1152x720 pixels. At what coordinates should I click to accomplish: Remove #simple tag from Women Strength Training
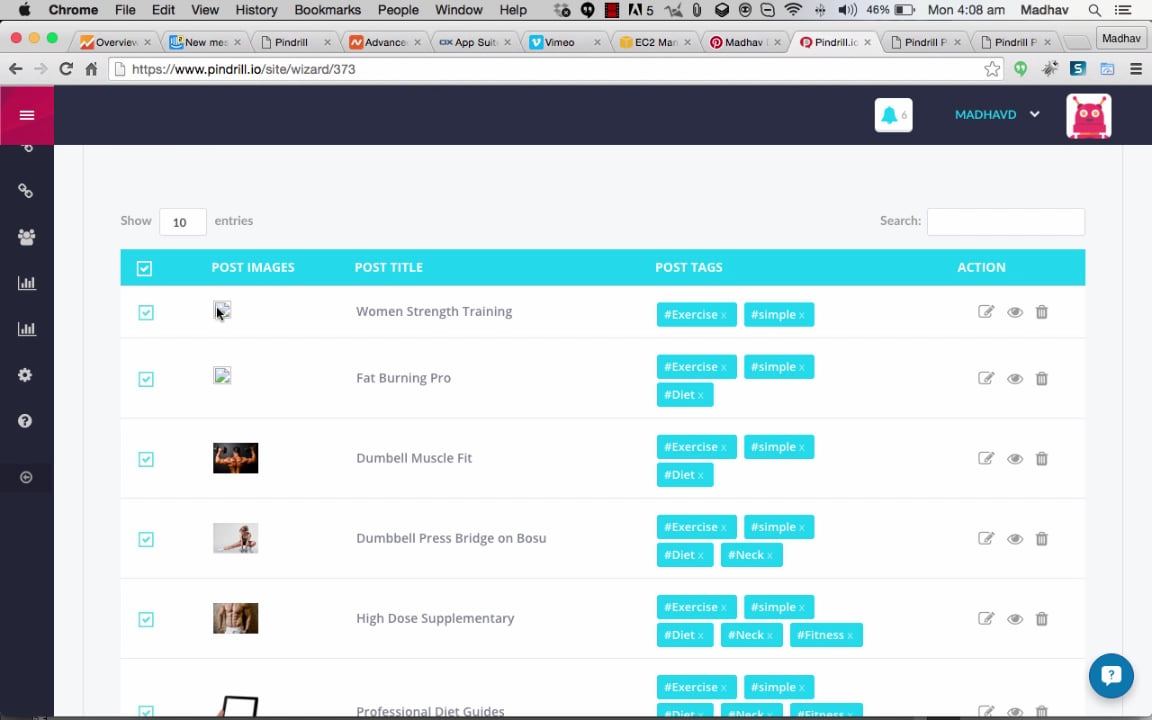[802, 316]
